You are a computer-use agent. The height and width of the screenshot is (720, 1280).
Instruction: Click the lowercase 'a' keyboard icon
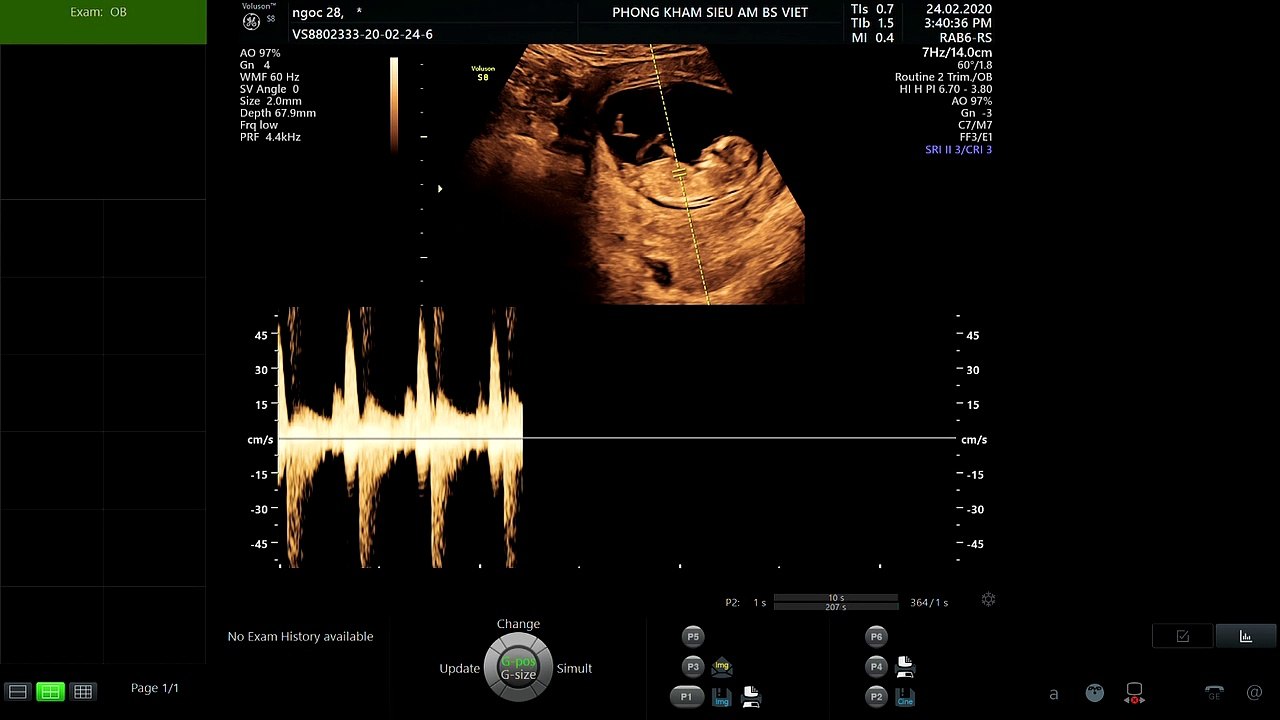tap(1053, 693)
